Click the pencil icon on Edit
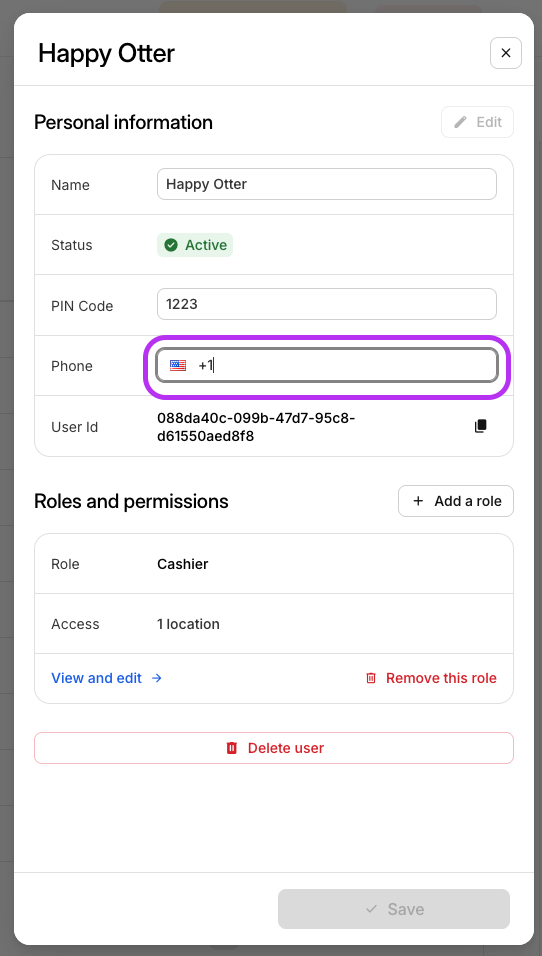542x956 pixels. [x=461, y=122]
